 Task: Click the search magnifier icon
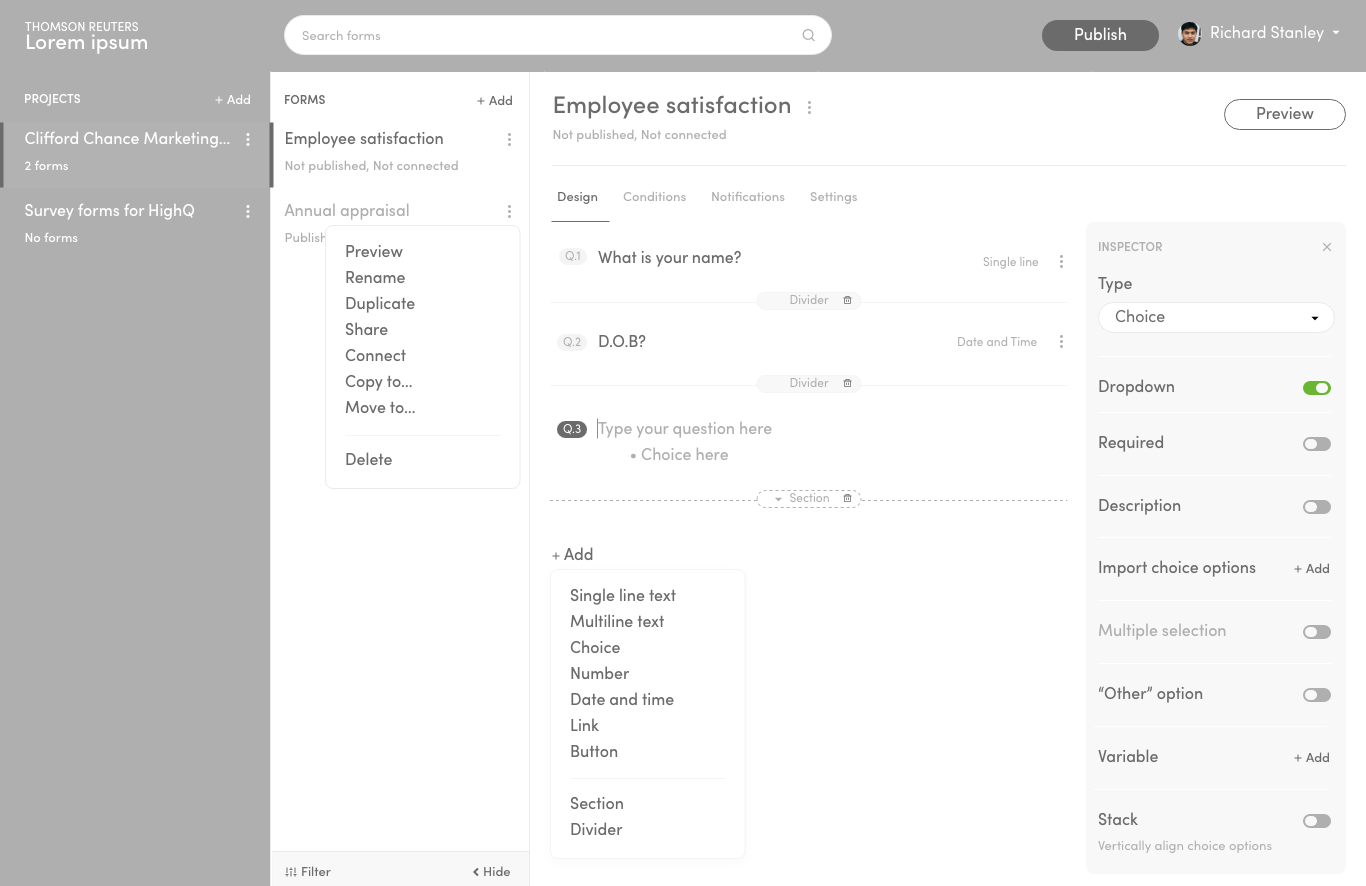tap(808, 36)
